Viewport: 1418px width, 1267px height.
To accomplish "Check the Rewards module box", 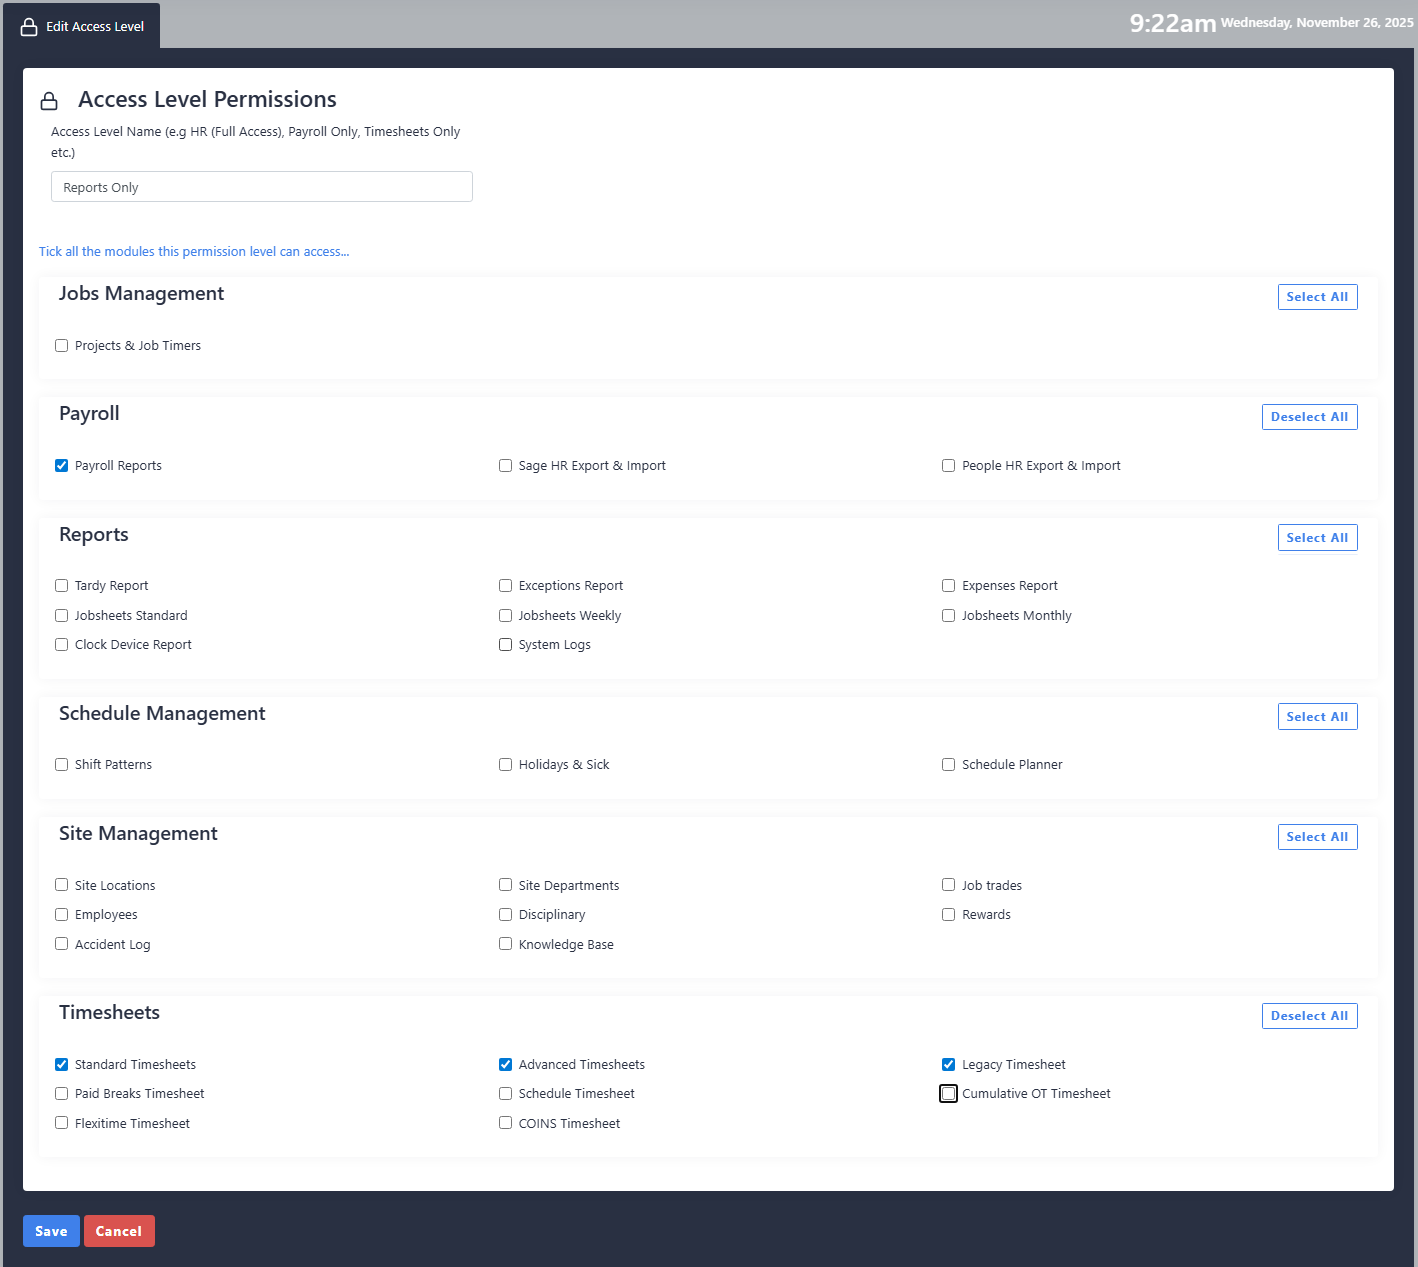I will (x=949, y=915).
